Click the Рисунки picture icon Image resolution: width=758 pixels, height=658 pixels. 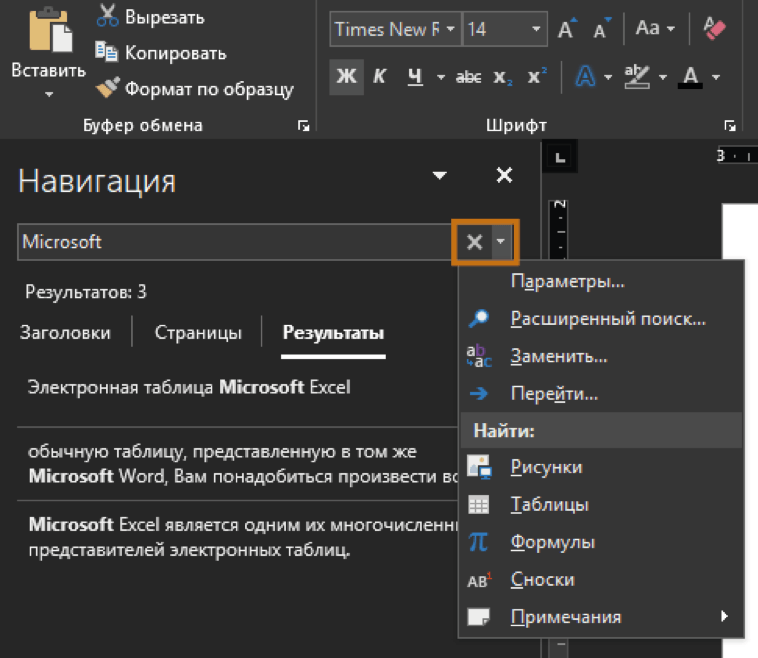[479, 467]
